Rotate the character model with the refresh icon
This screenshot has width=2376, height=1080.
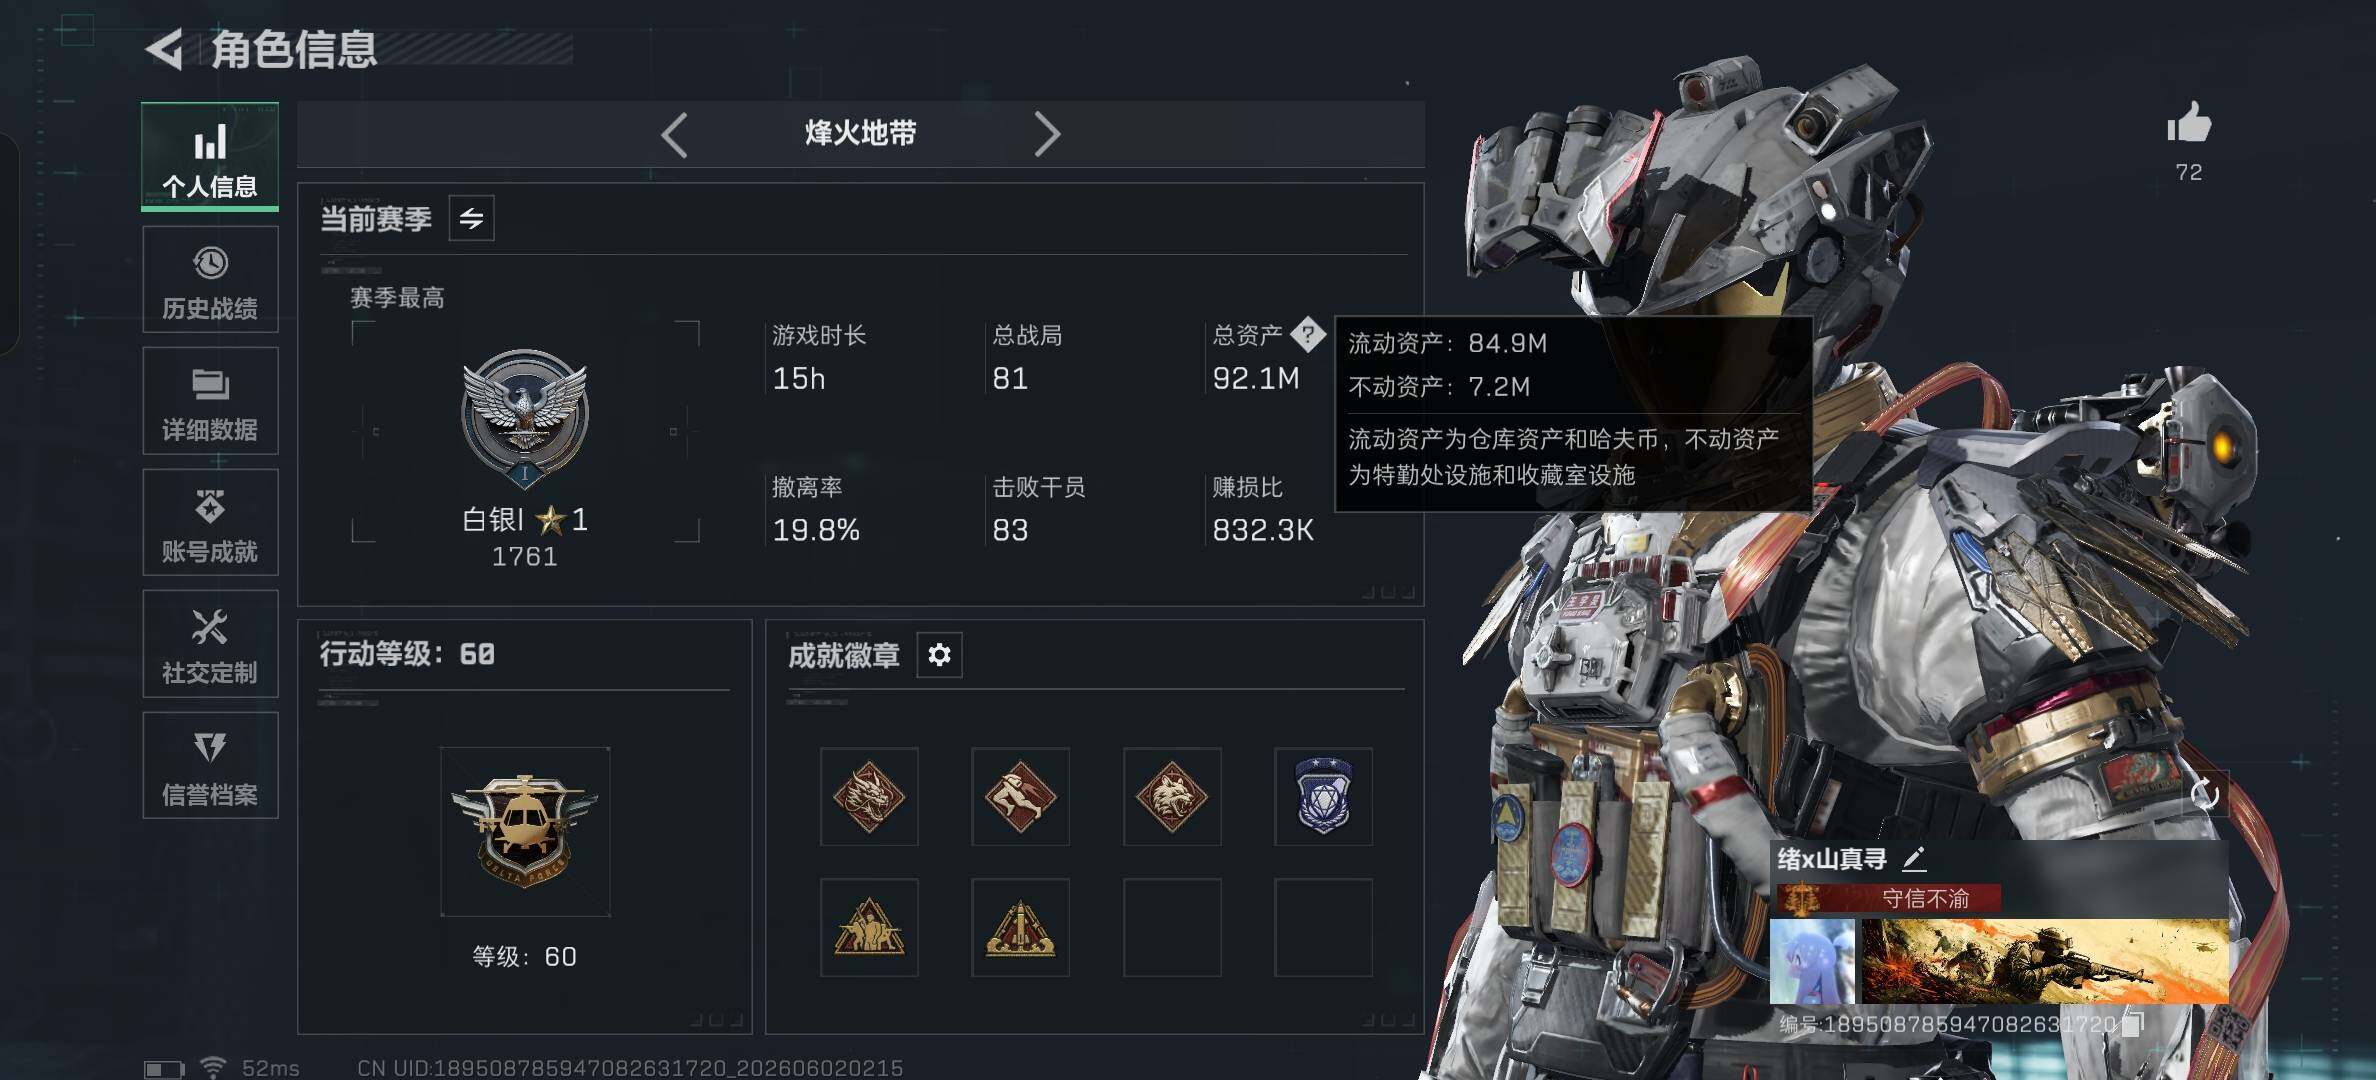2204,795
